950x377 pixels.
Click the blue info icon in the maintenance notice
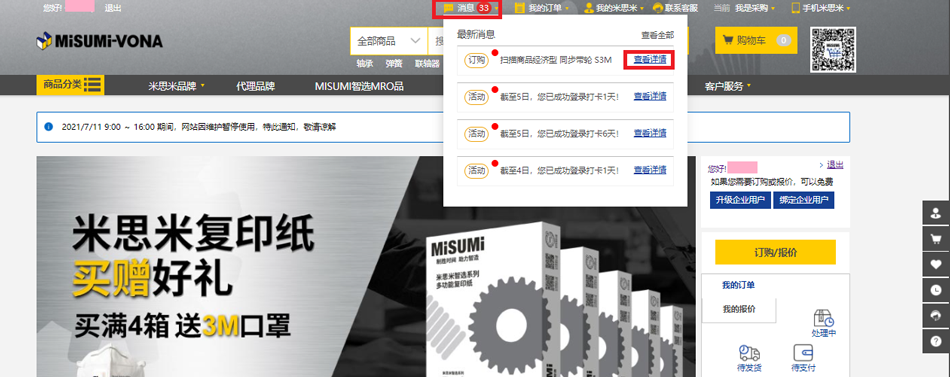pyautogui.click(x=48, y=127)
